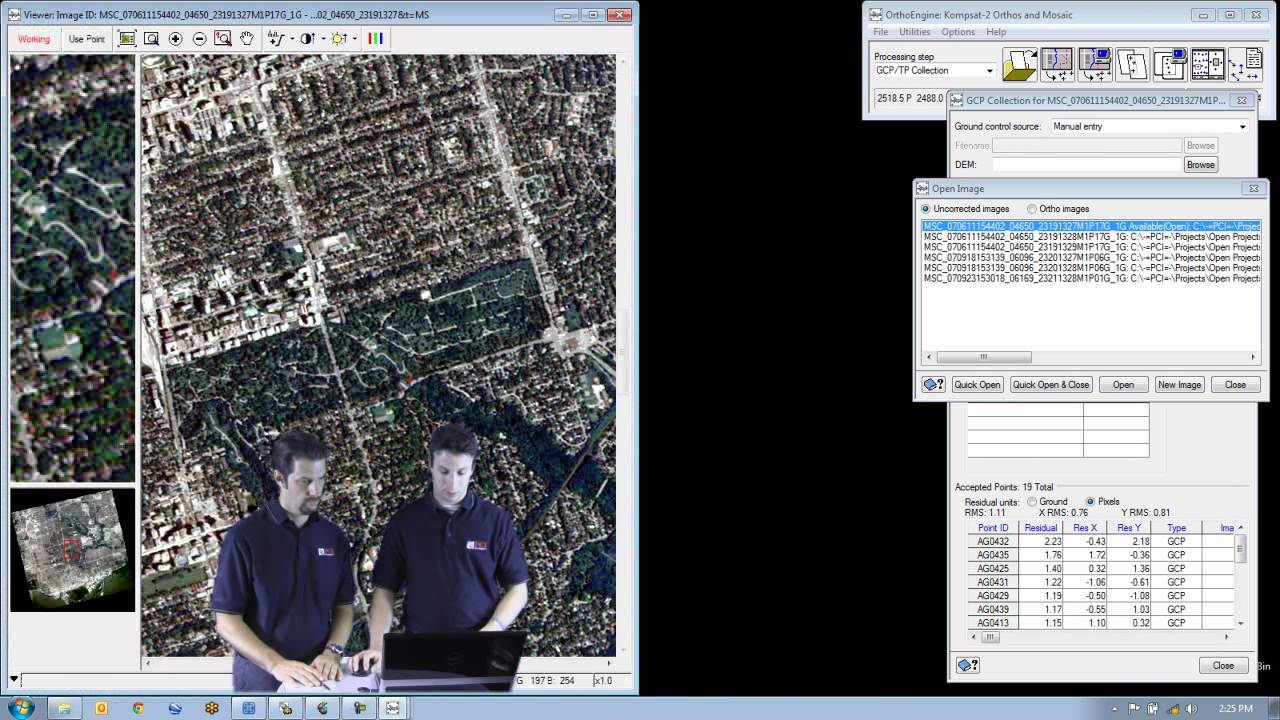
Task: Expand the contrast dropdown arrow
Action: pos(323,39)
